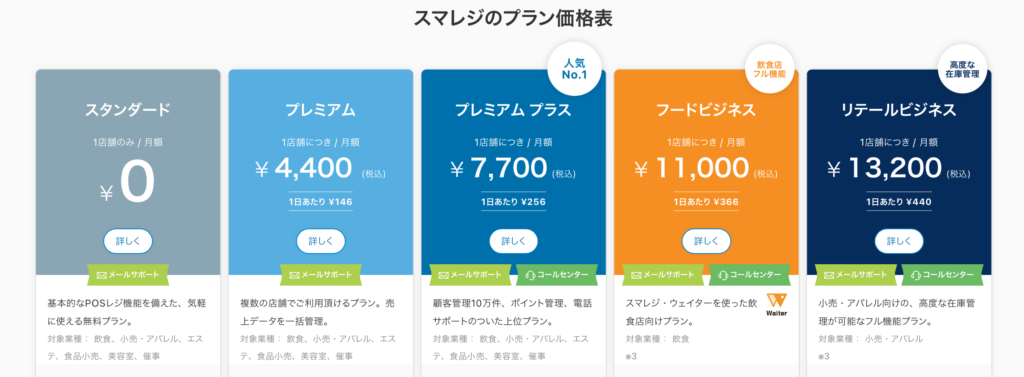Click the ¥7,700 price on プレミアム プラス
1024x377 pixels.
(499, 169)
